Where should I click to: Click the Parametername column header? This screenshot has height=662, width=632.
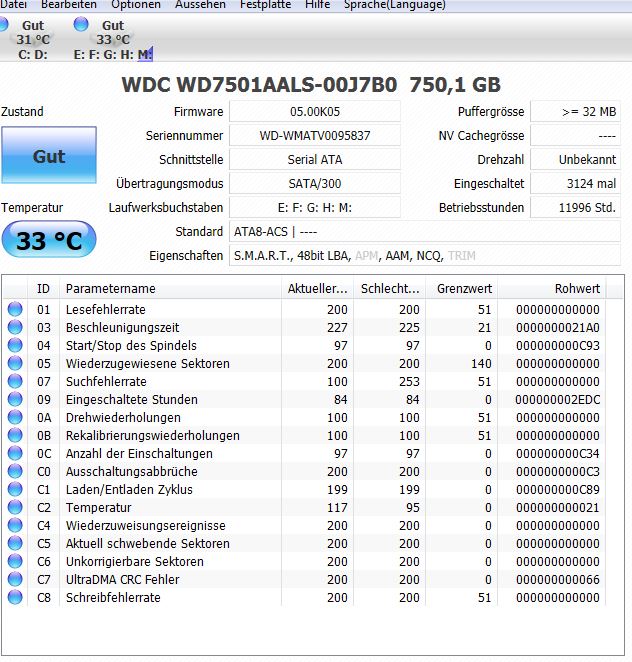pyautogui.click(x=171, y=289)
